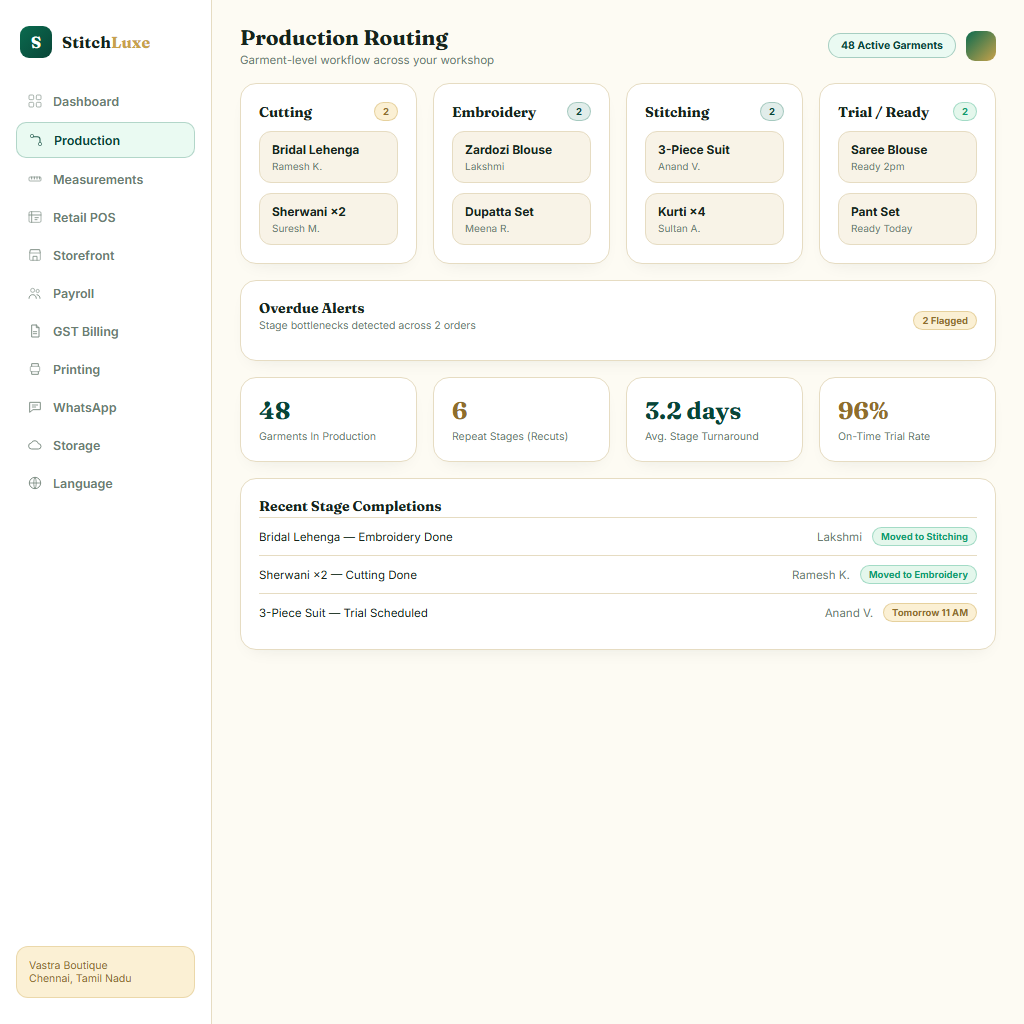Click the Moved to Embroidery tag

pyautogui.click(x=918, y=575)
